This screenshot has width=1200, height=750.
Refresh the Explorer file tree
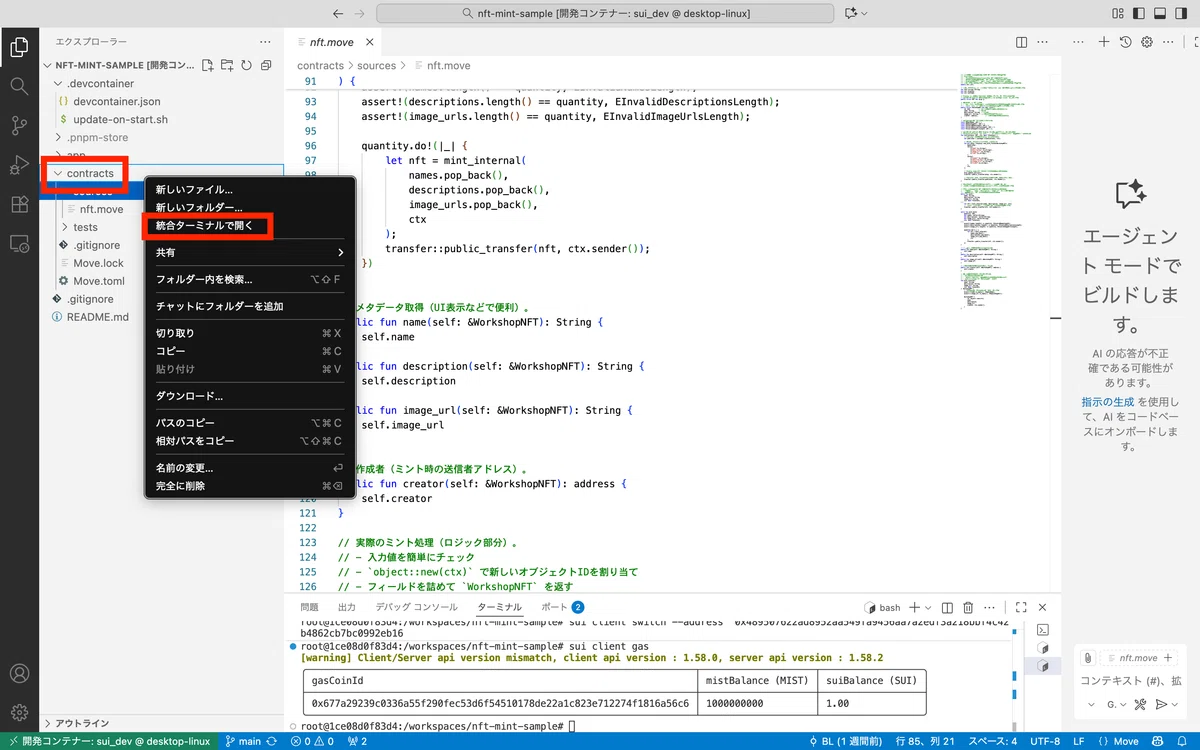[246, 65]
